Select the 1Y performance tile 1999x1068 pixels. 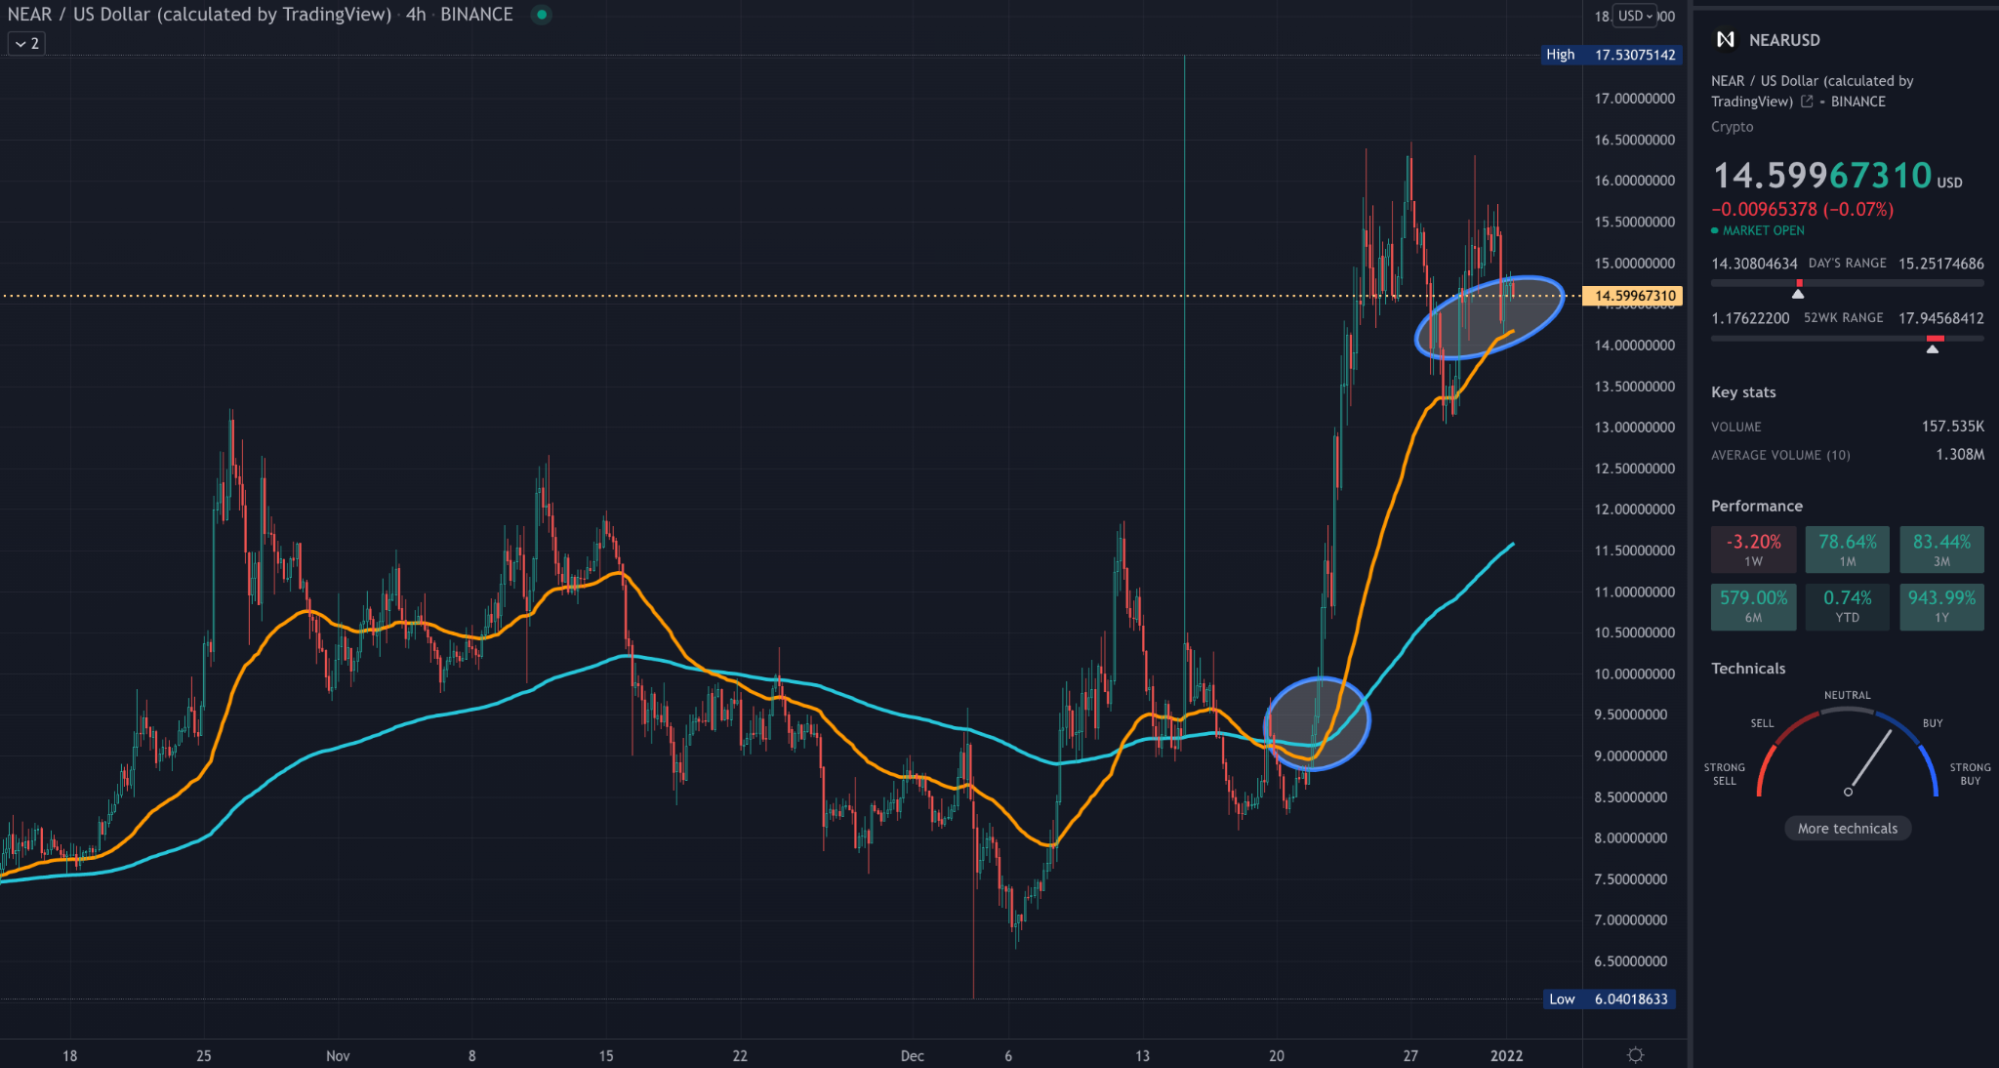click(1941, 606)
